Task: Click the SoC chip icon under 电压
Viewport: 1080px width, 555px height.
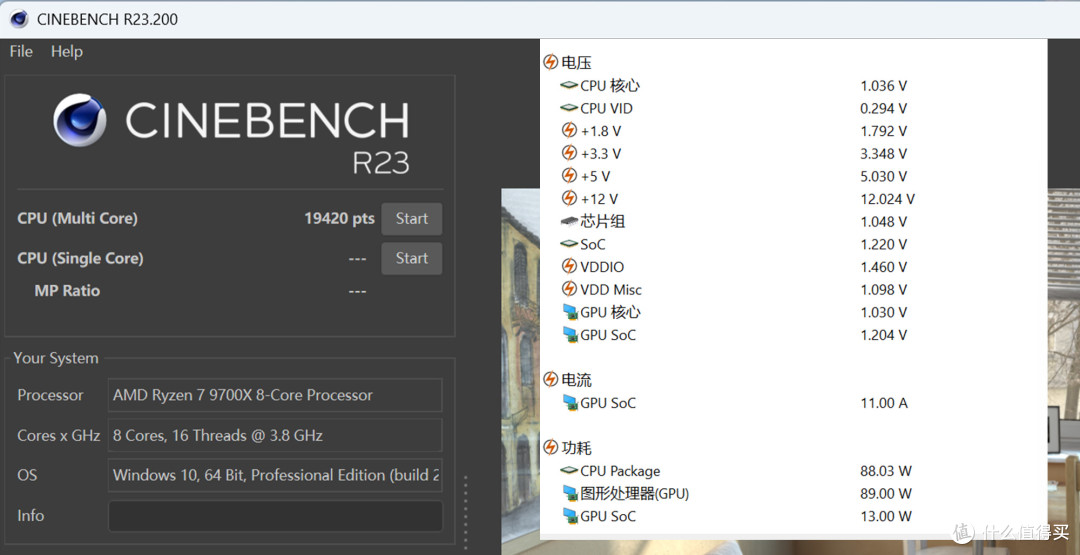Action: 569,244
